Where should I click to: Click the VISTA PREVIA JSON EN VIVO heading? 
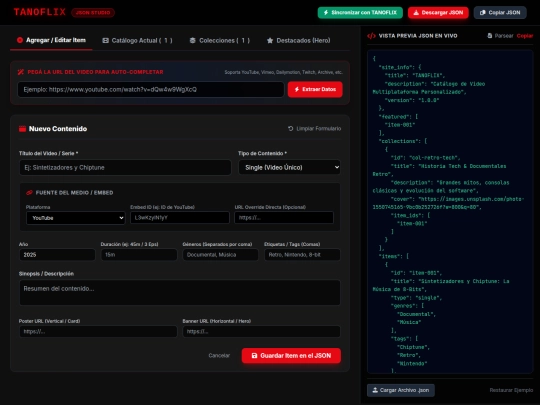pyautogui.click(x=418, y=36)
